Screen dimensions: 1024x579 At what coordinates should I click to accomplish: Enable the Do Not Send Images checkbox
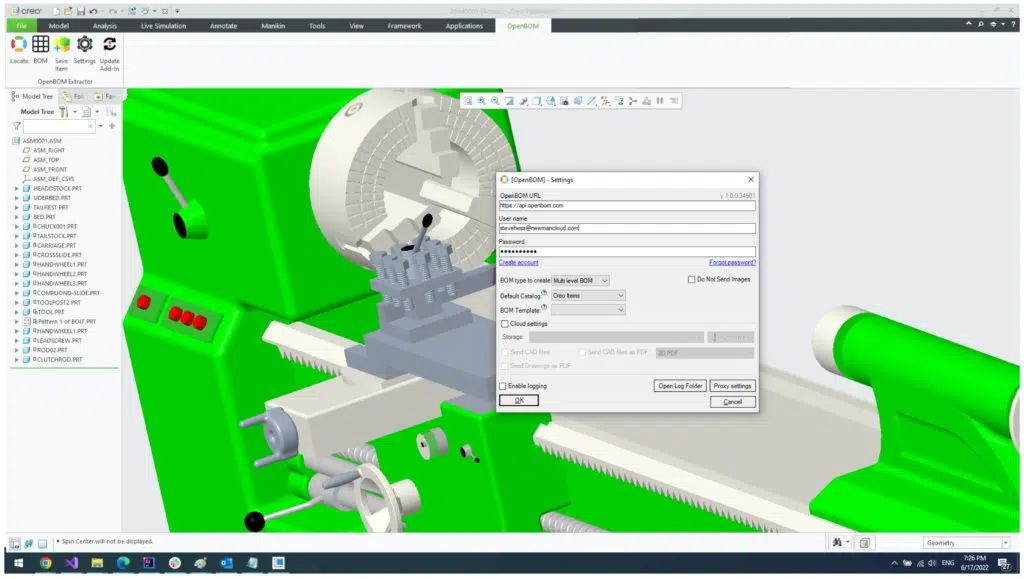click(x=691, y=279)
